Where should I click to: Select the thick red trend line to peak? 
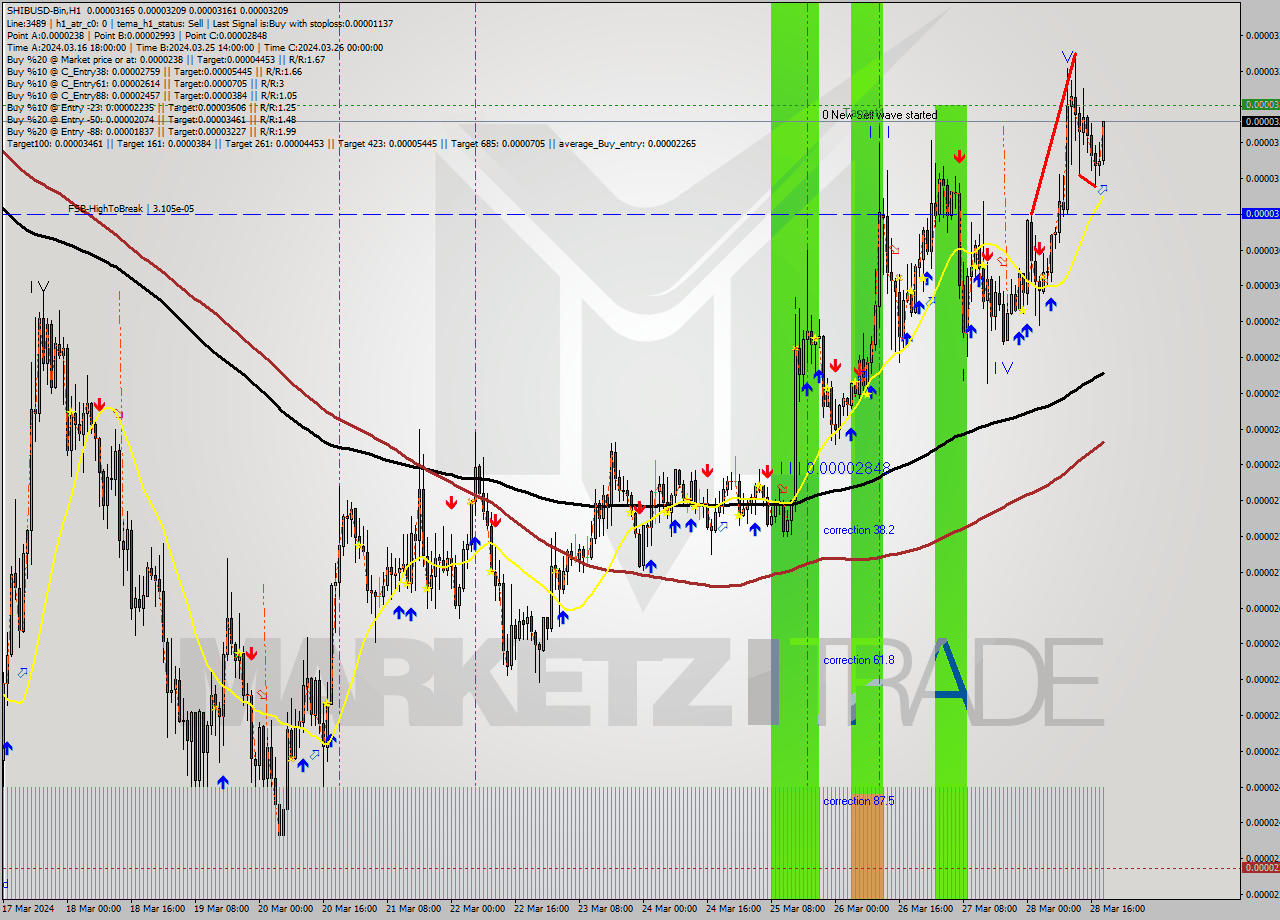1052,135
